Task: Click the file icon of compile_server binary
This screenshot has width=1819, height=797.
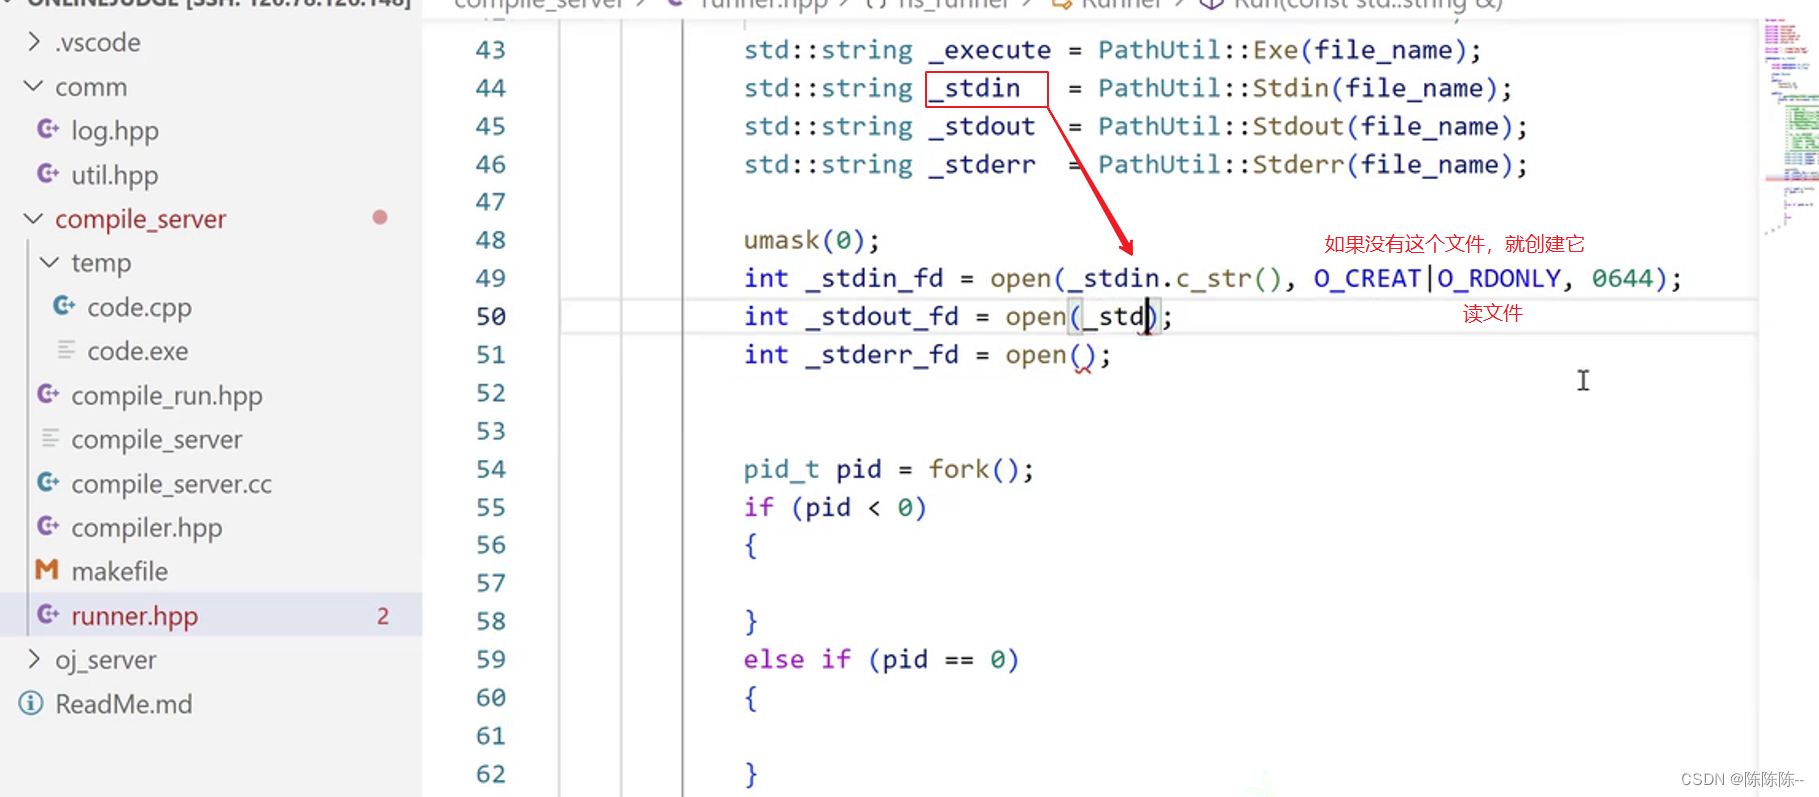Action: tap(50, 438)
